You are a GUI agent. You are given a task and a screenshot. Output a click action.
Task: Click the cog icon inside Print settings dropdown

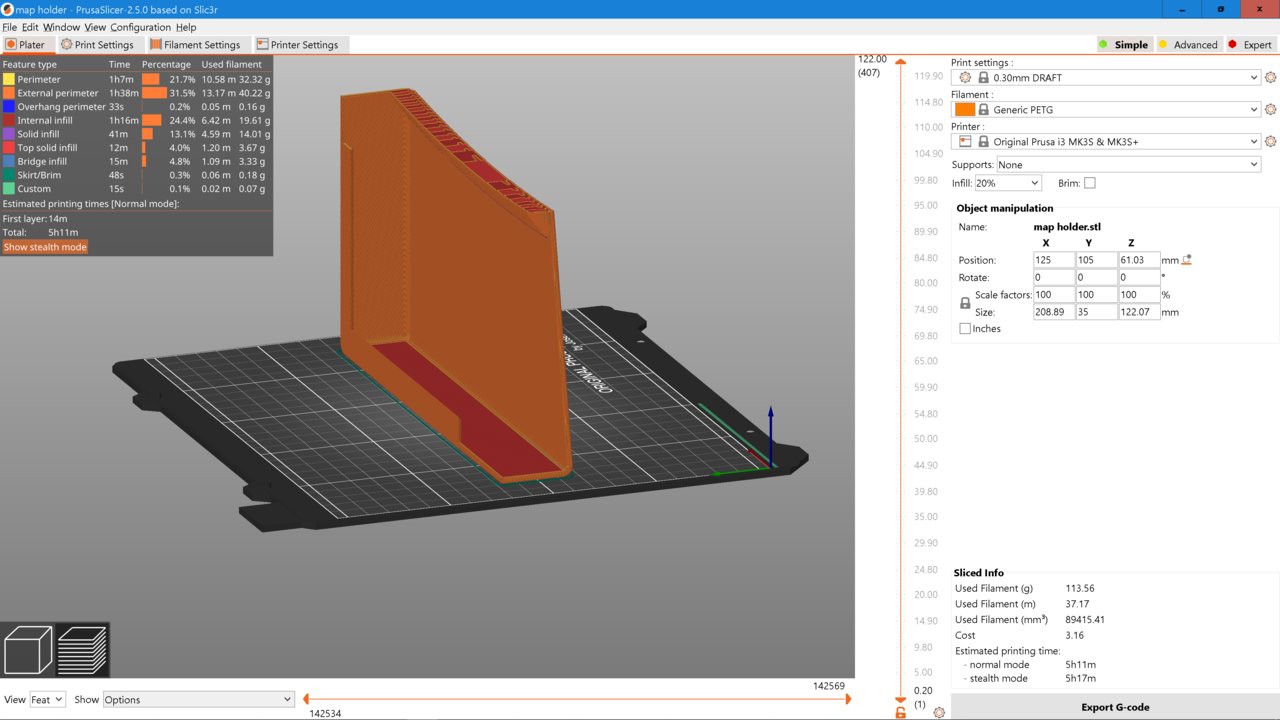[965, 77]
